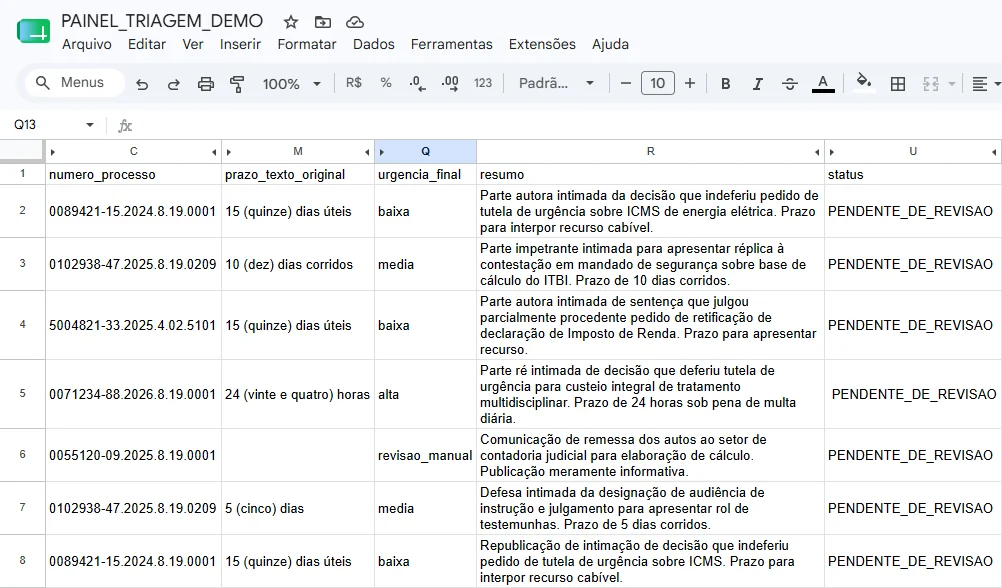
Task: Apply percent format
Action: click(x=385, y=82)
